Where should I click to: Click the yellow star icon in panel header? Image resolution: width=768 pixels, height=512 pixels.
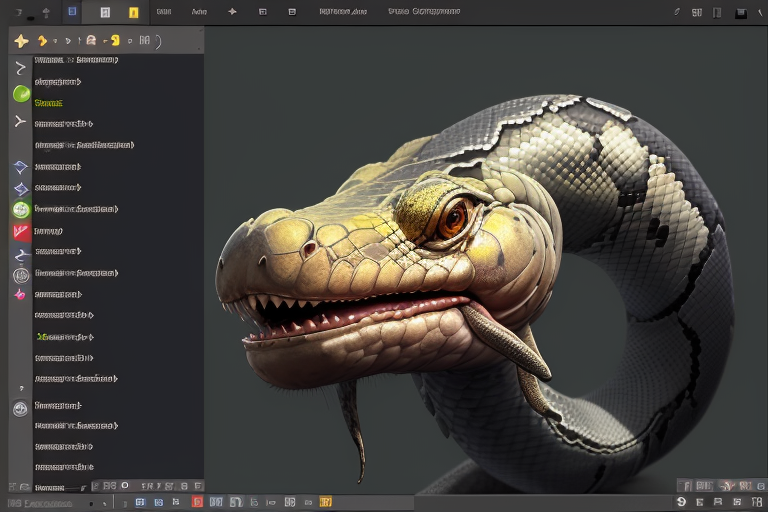click(x=21, y=41)
